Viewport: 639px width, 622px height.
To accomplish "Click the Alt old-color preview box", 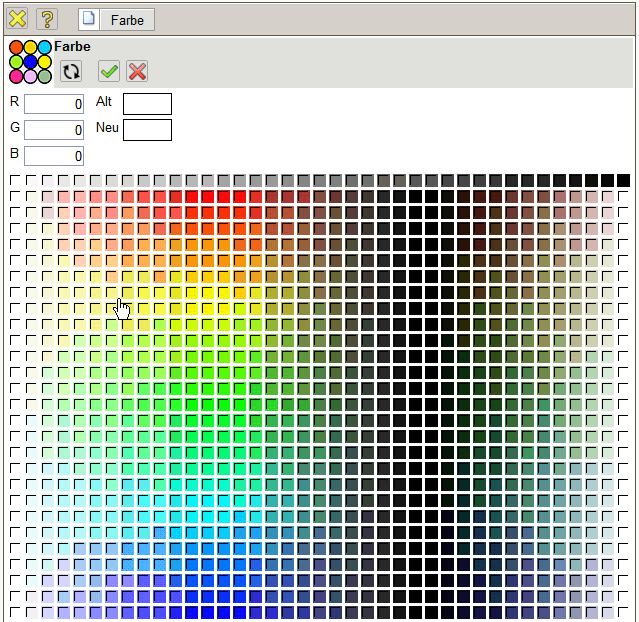I will point(147,104).
